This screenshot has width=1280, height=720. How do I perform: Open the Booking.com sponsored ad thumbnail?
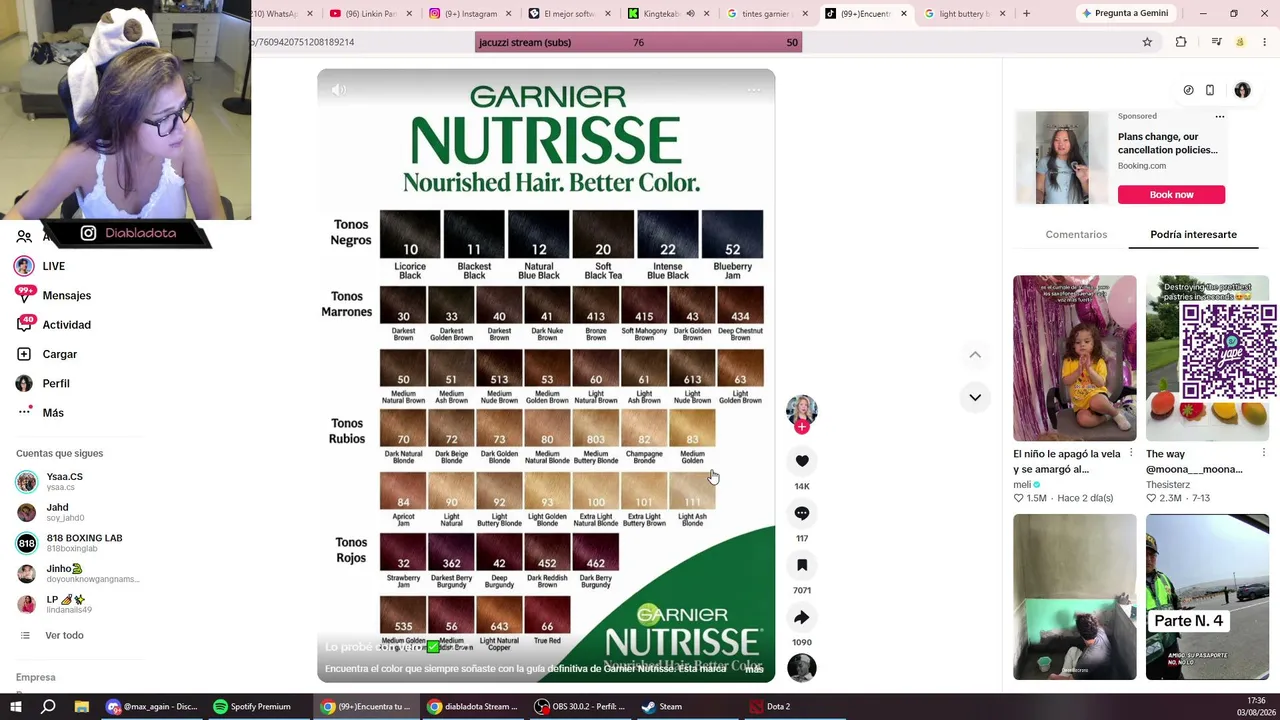tap(1062, 157)
